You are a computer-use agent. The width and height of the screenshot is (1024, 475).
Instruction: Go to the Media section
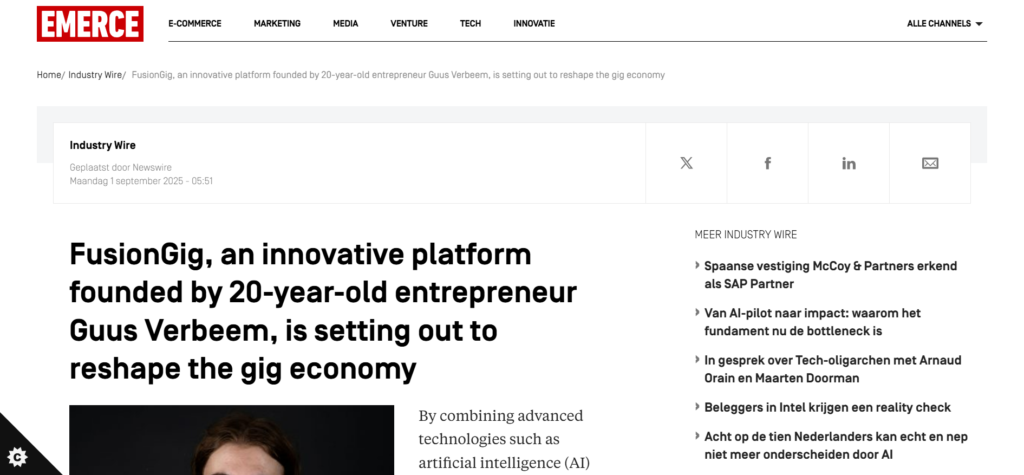point(345,23)
